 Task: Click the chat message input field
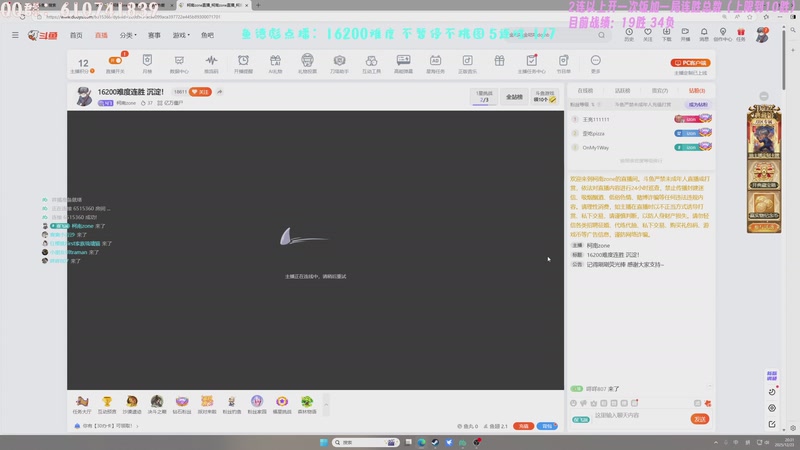[638, 416]
